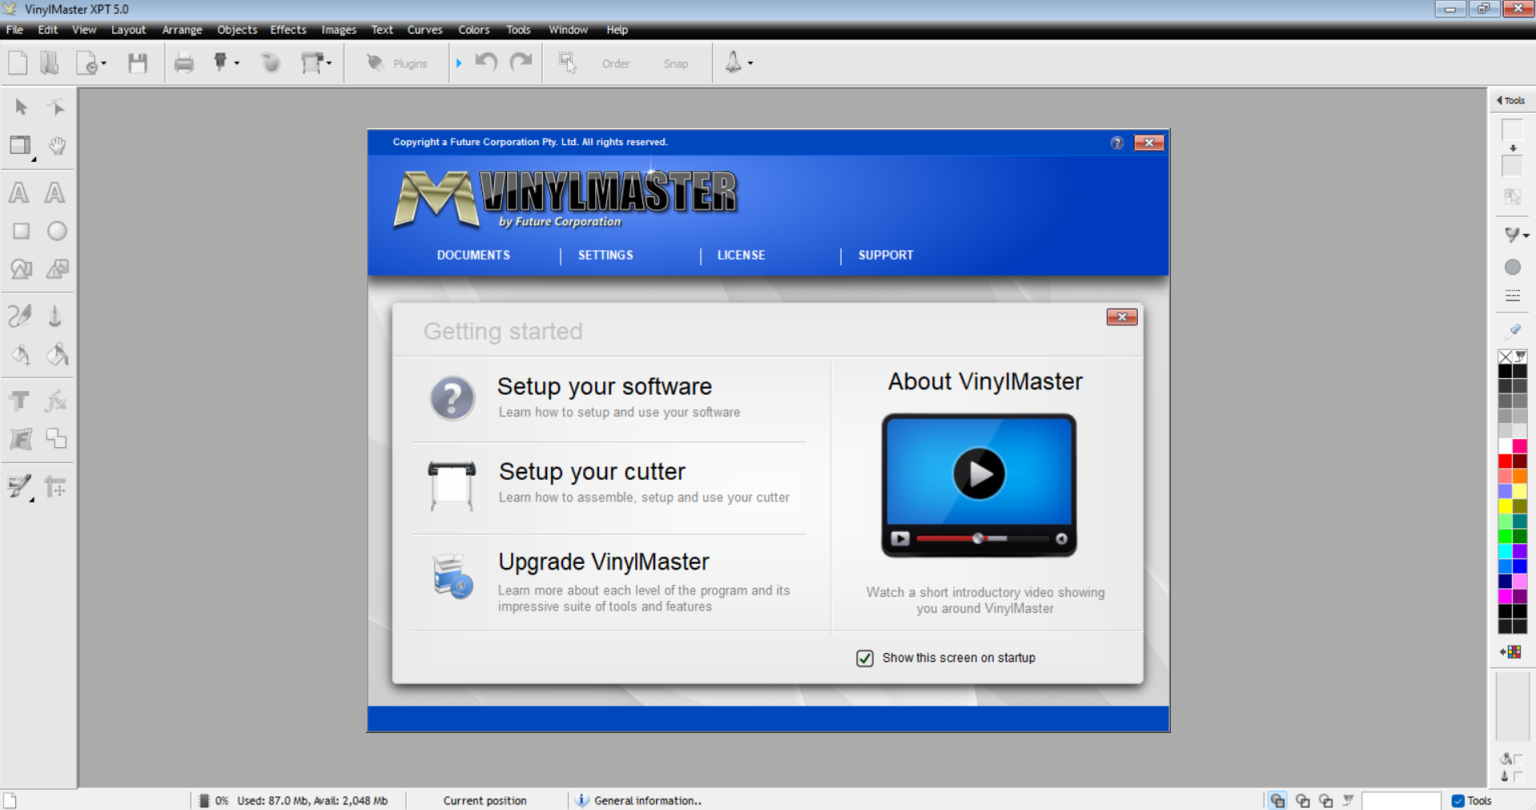Click the apple-shaped toolbar icon
The image size is (1536, 810).
point(270,63)
